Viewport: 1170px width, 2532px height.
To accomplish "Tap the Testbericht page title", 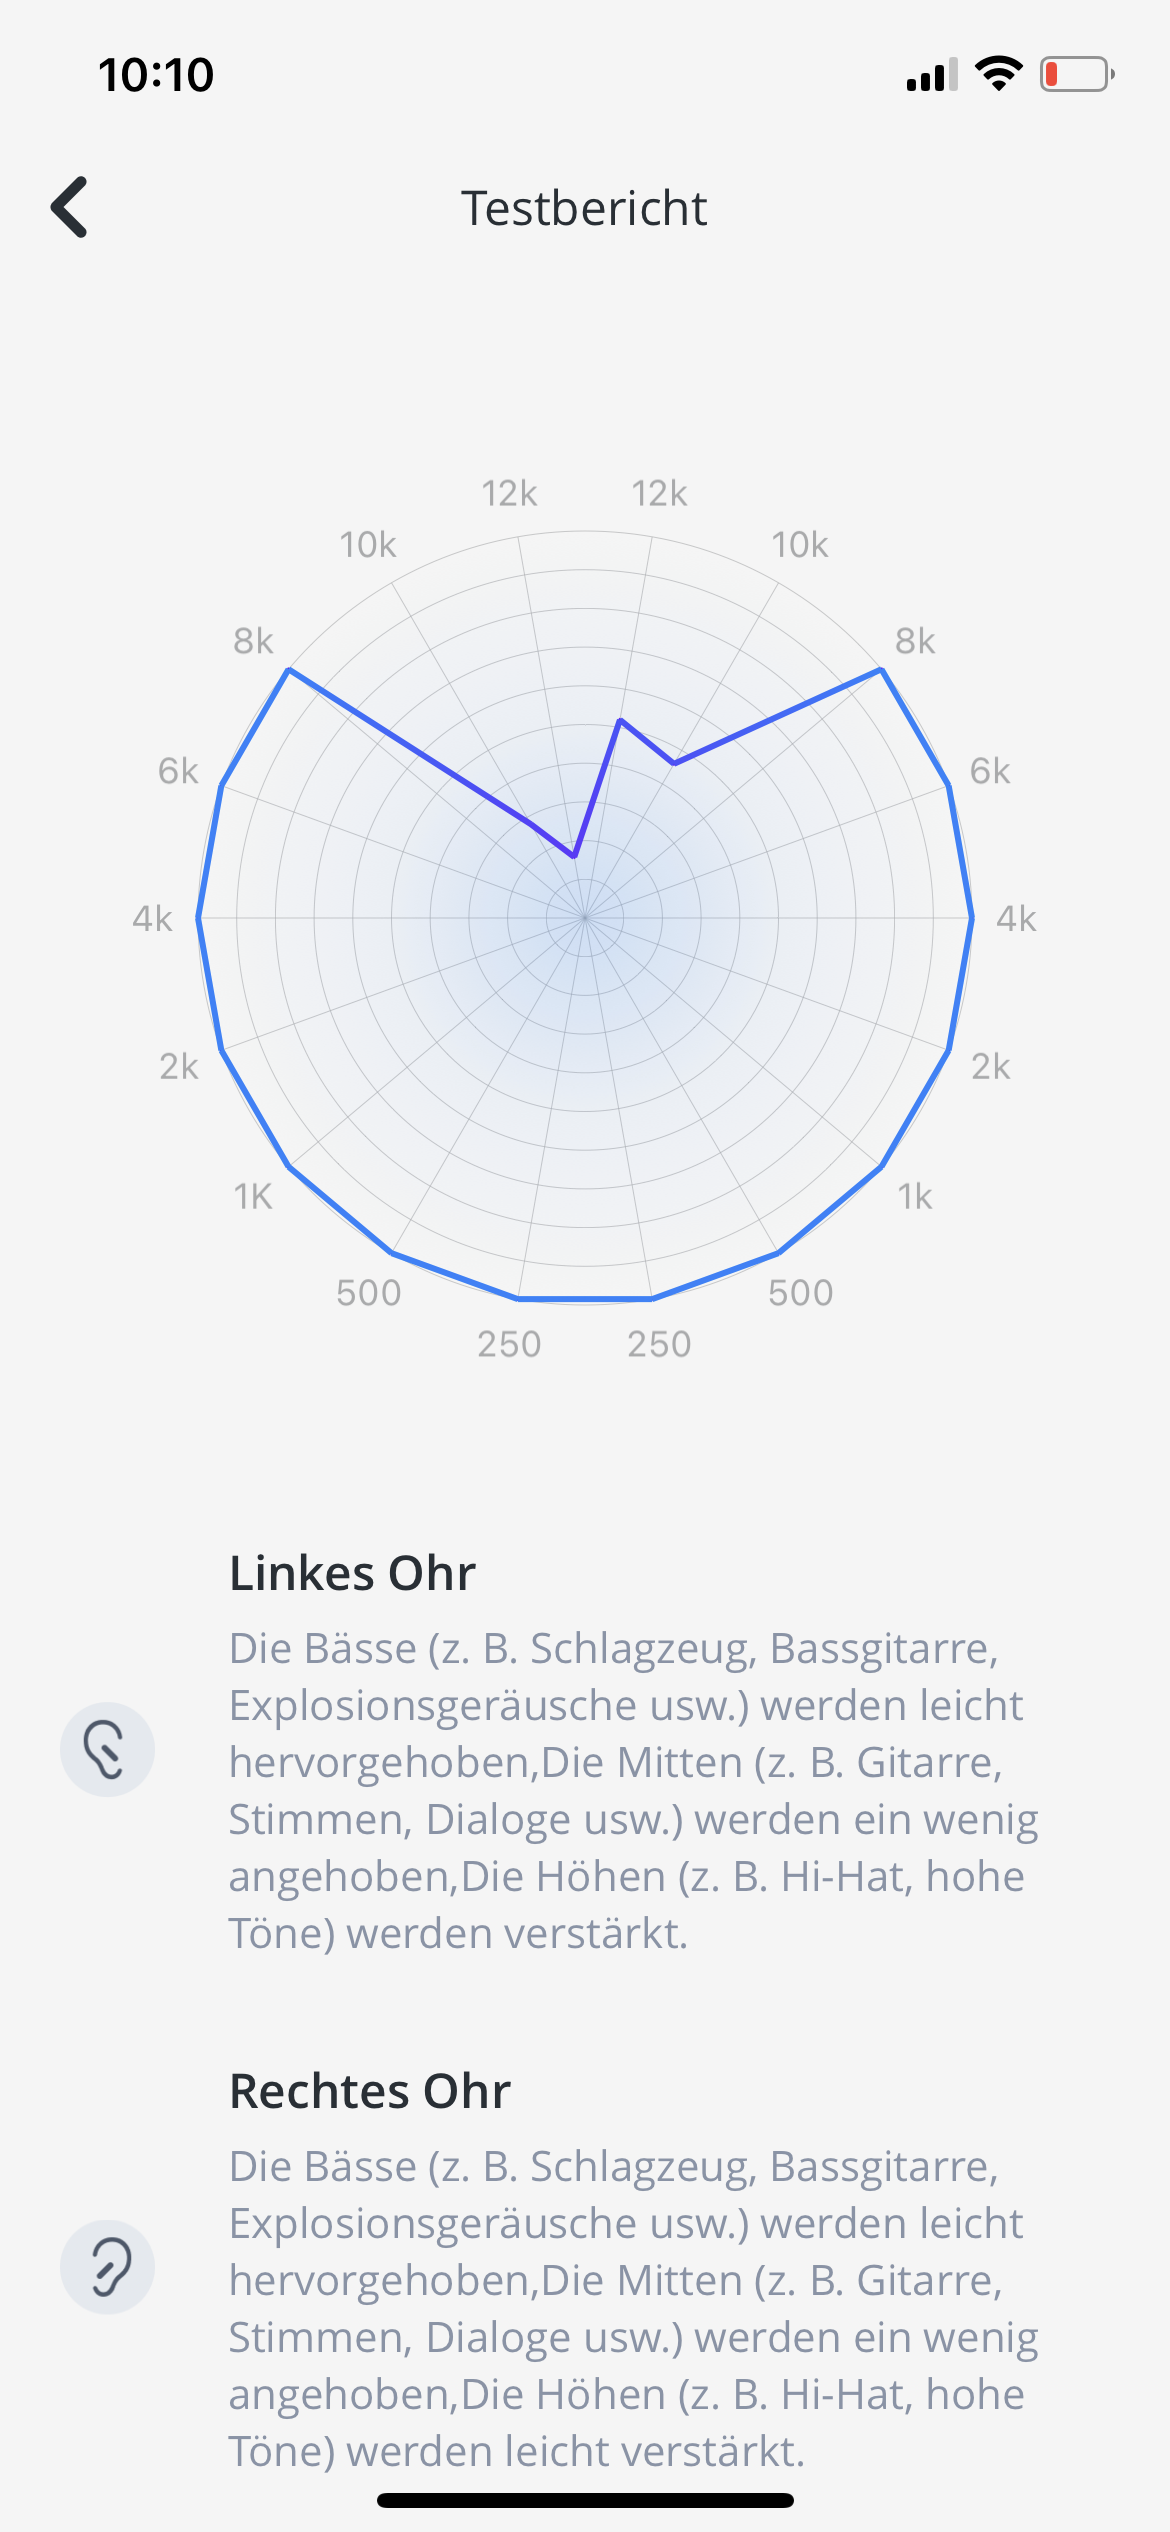I will click(584, 208).
